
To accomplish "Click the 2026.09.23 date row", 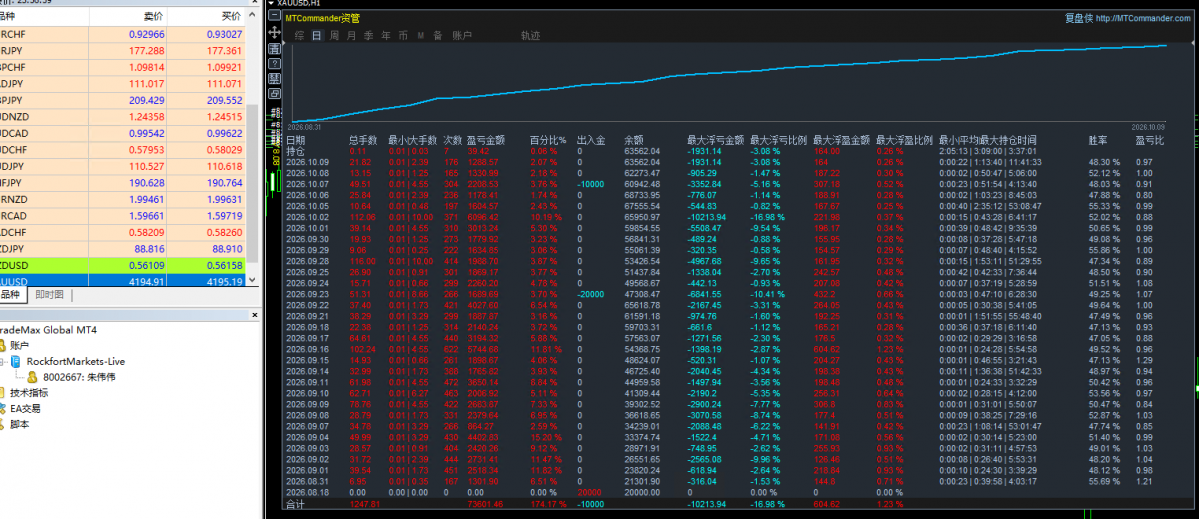I will click(307, 294).
